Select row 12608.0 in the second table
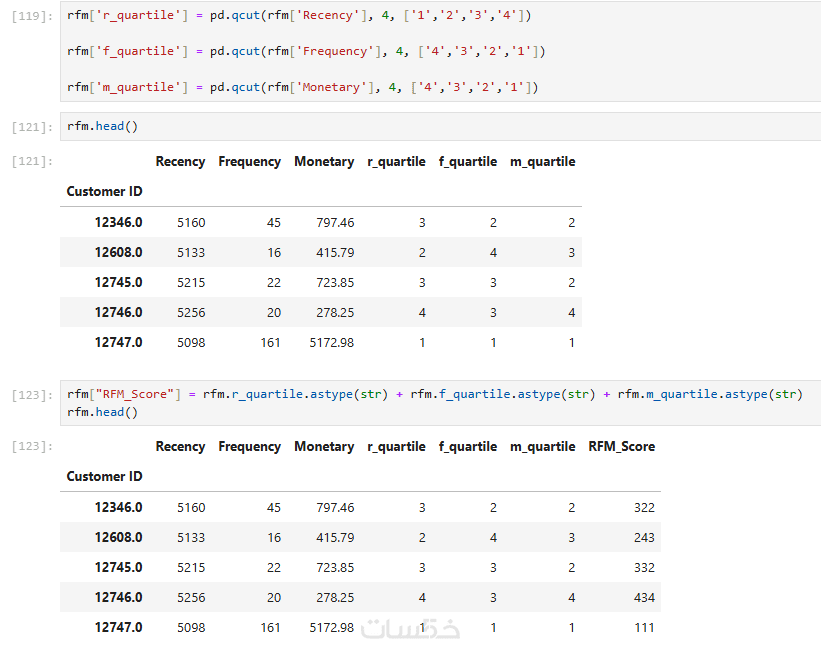The image size is (821, 652). 118,537
